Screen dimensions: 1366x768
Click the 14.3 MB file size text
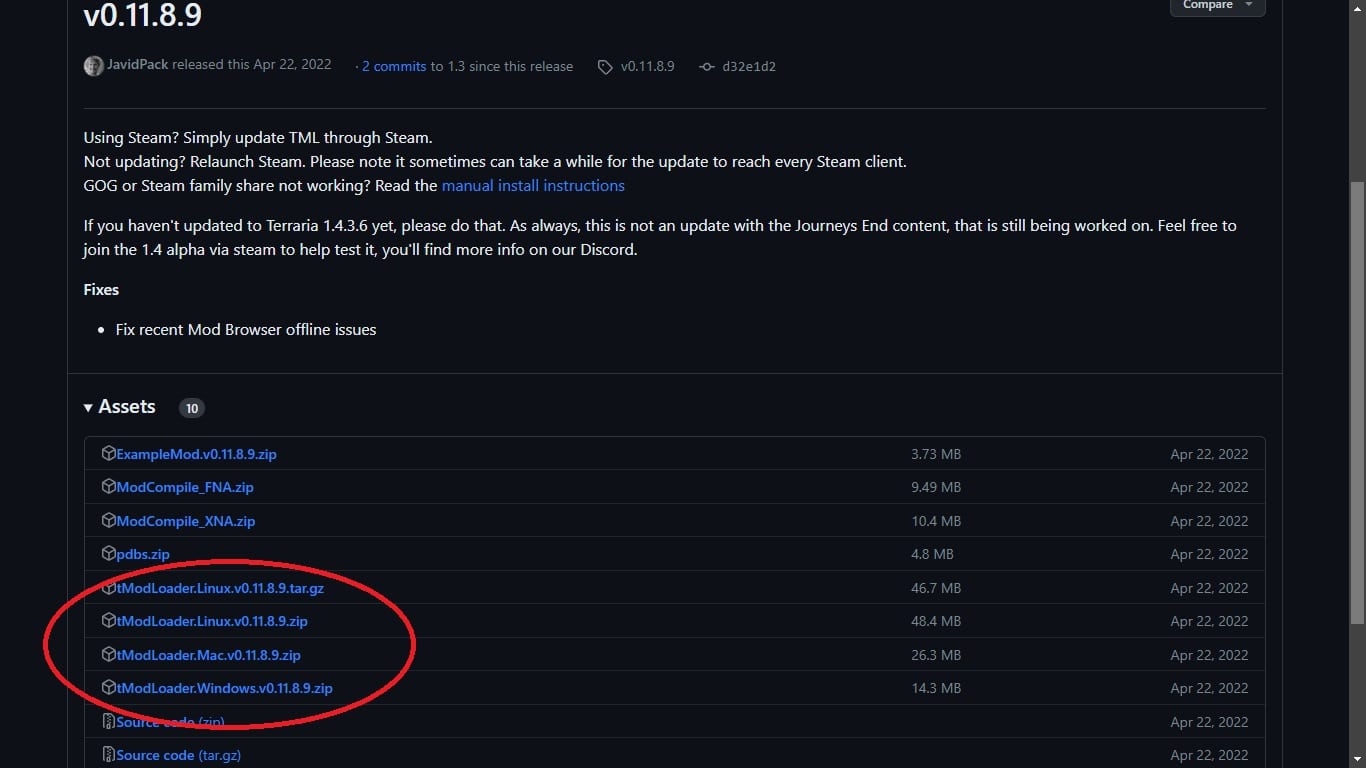pos(936,688)
